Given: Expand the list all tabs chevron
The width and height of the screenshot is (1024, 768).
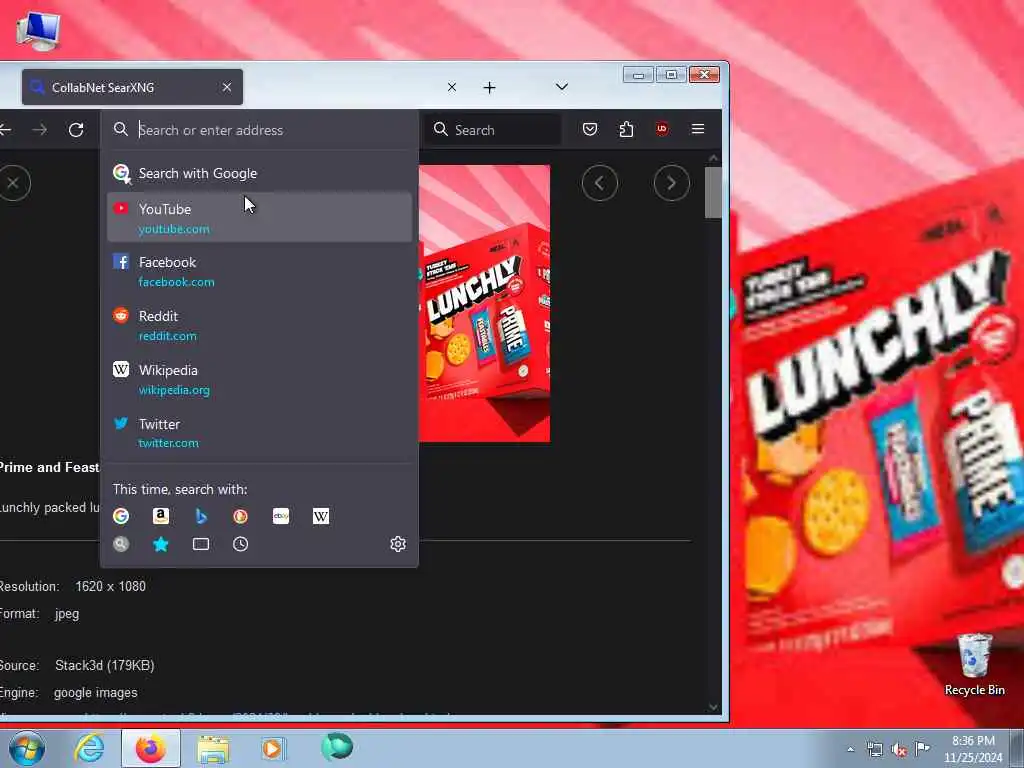Looking at the screenshot, I should click(x=562, y=86).
